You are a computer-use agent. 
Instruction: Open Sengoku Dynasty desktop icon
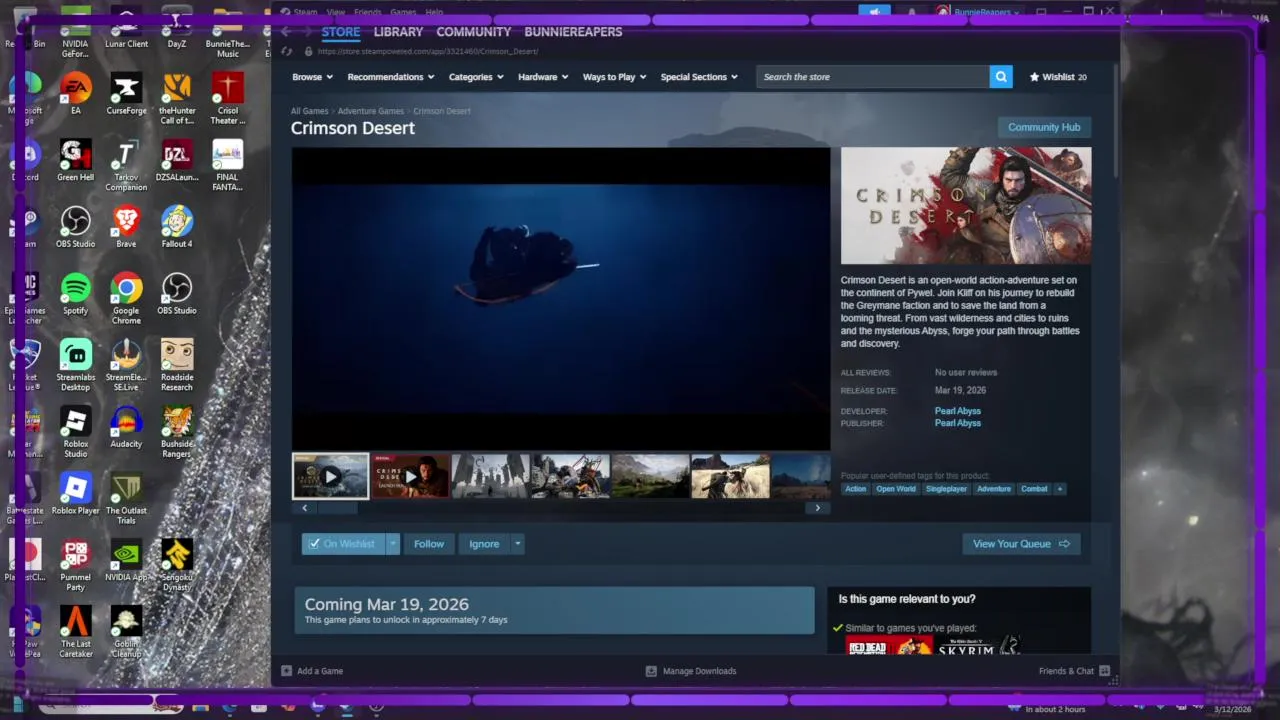tap(177, 565)
